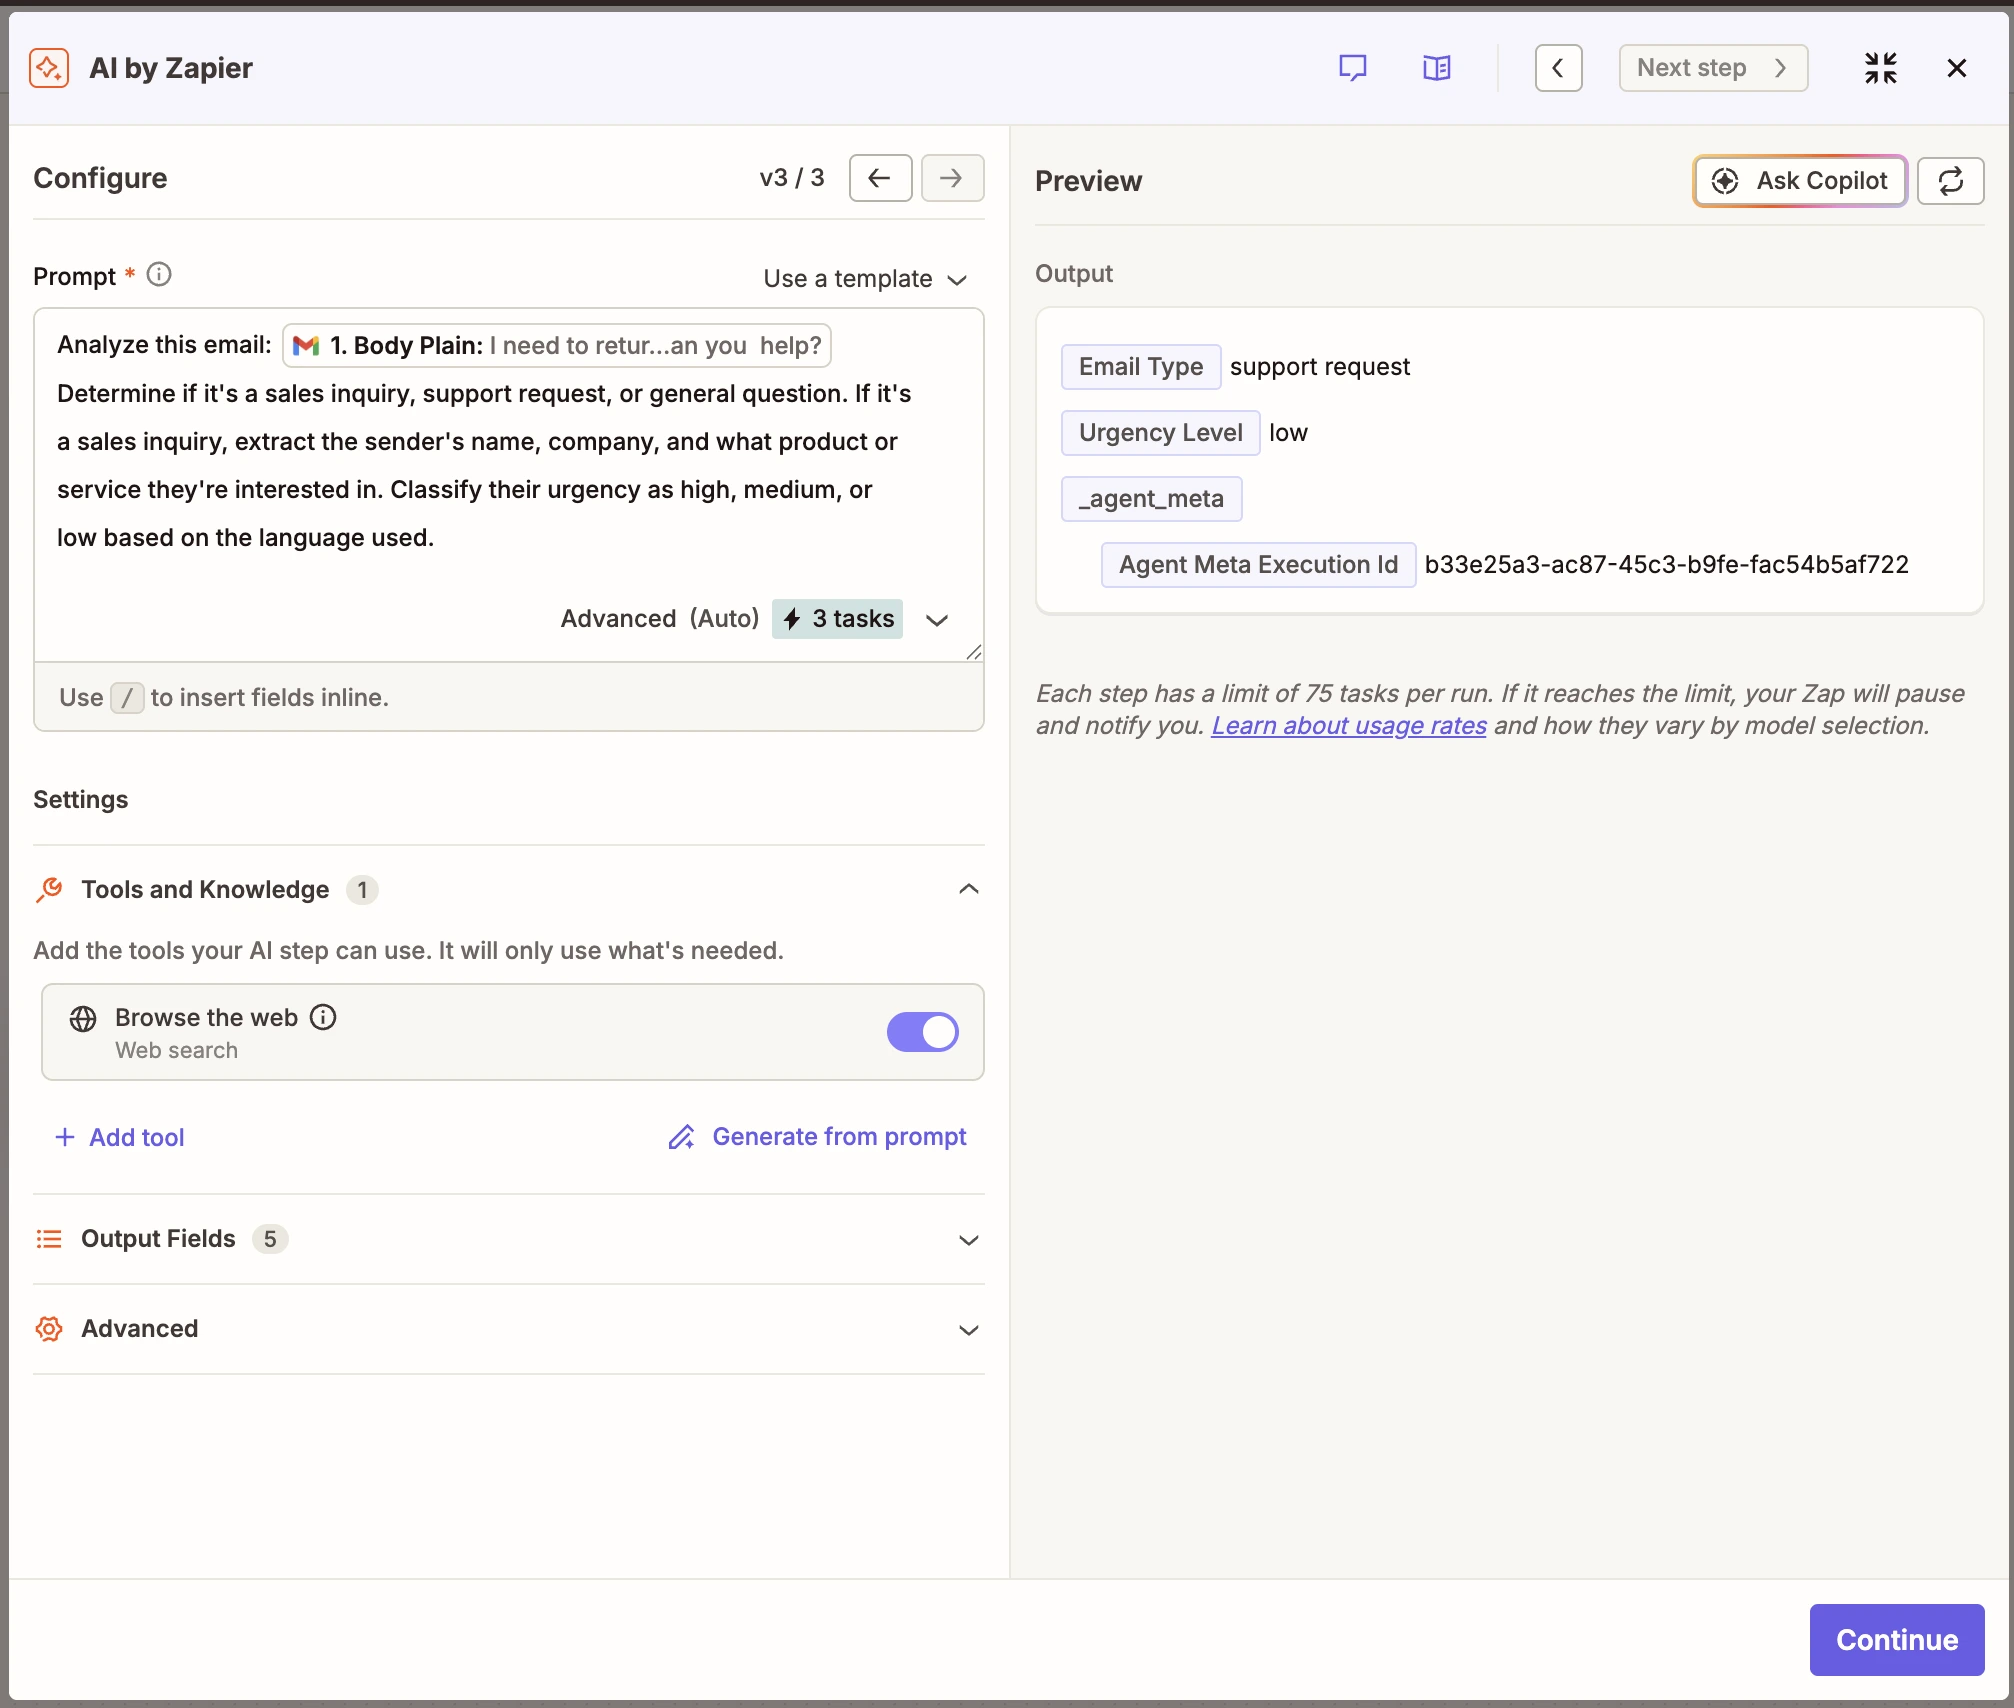The height and width of the screenshot is (1708, 2014).
Task: Click the Browse the web globe icon
Action: click(83, 1018)
